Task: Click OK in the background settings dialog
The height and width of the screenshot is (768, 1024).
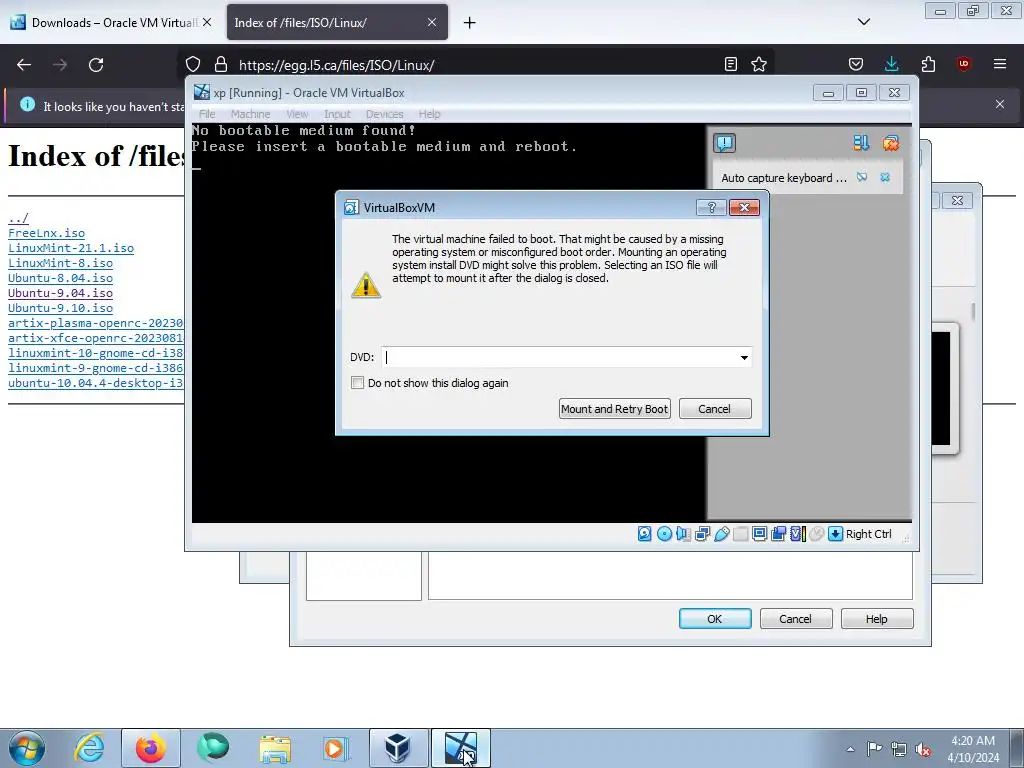Action: click(x=715, y=619)
